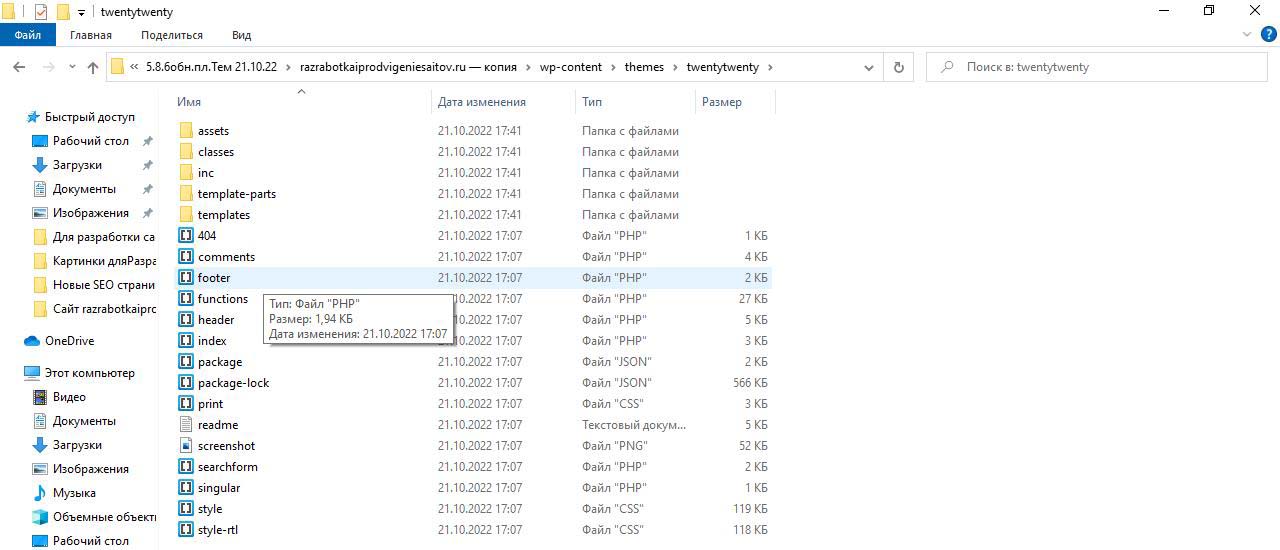This screenshot has height=550, width=1280.
Task: Expand the twentytwenty breadcrumb chevron
Action: click(770, 67)
